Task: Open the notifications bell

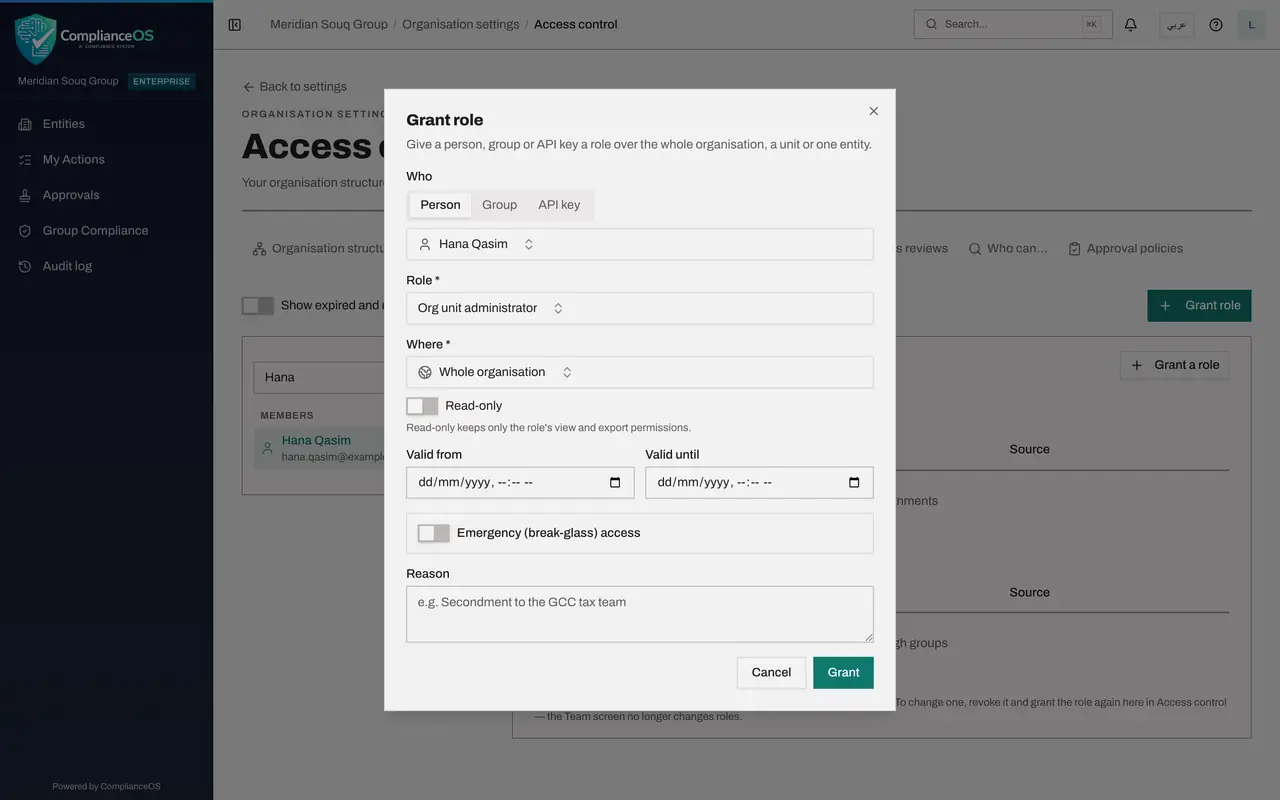Action: tap(1131, 24)
